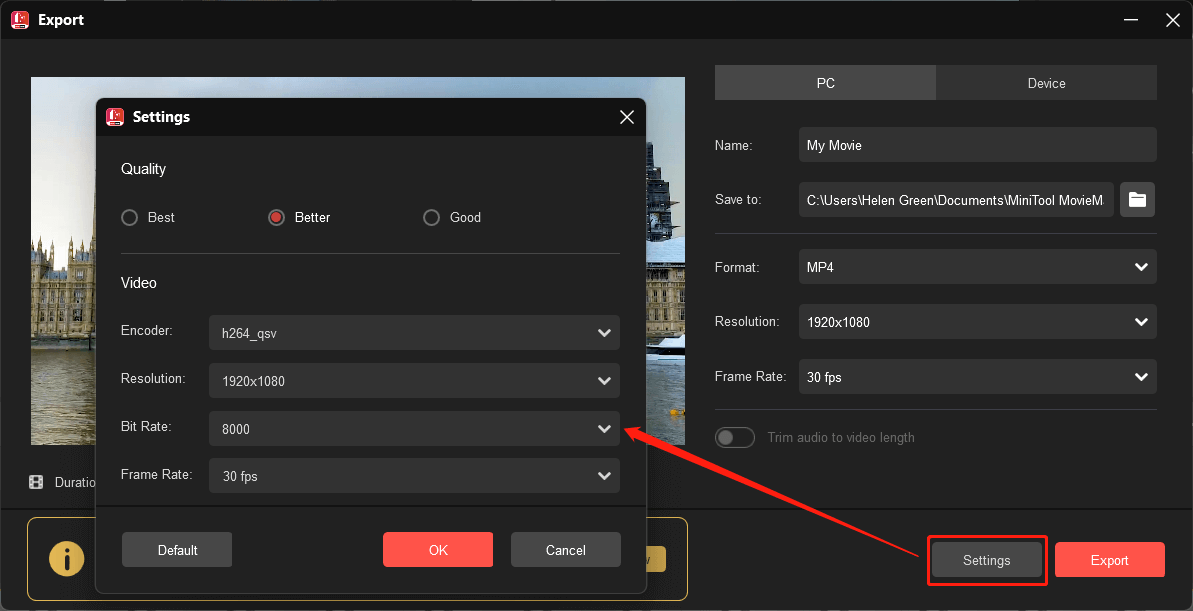Image resolution: width=1193 pixels, height=611 pixels.
Task: Switch to the PC export tab
Action: coord(826,83)
